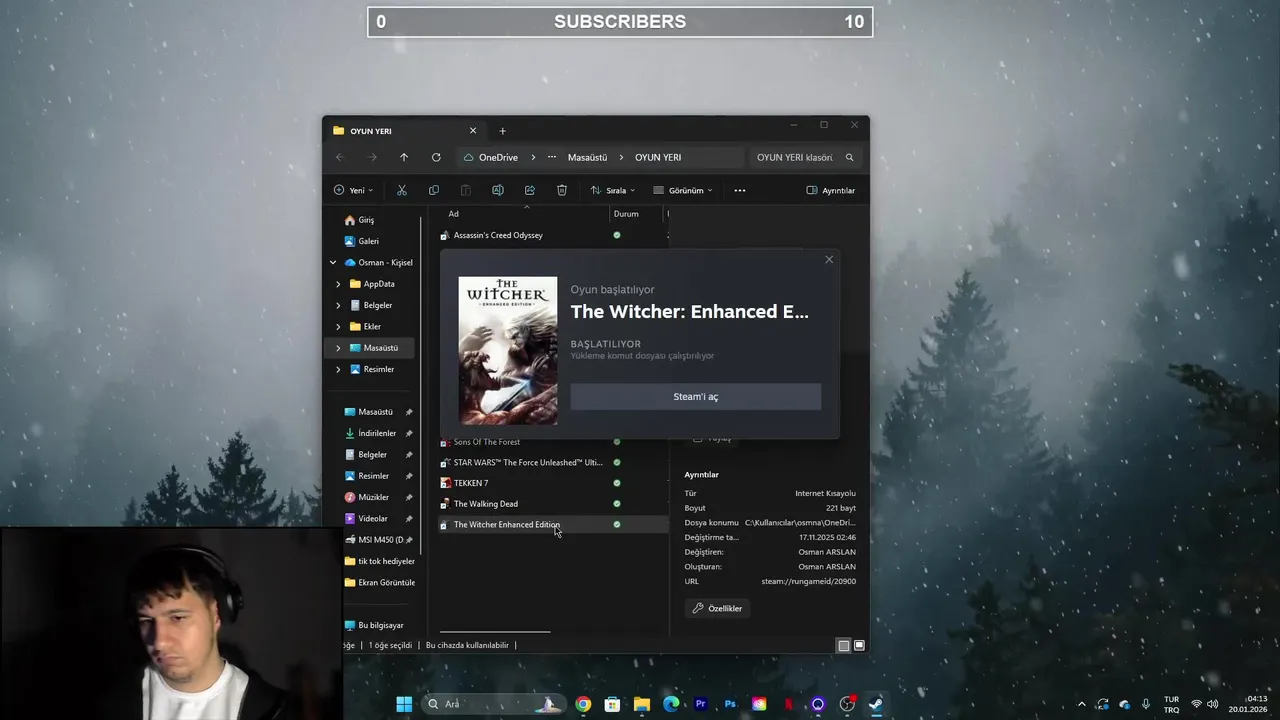1280x720 pixels.
Task: Open Netflix from taskbar
Action: point(789,704)
